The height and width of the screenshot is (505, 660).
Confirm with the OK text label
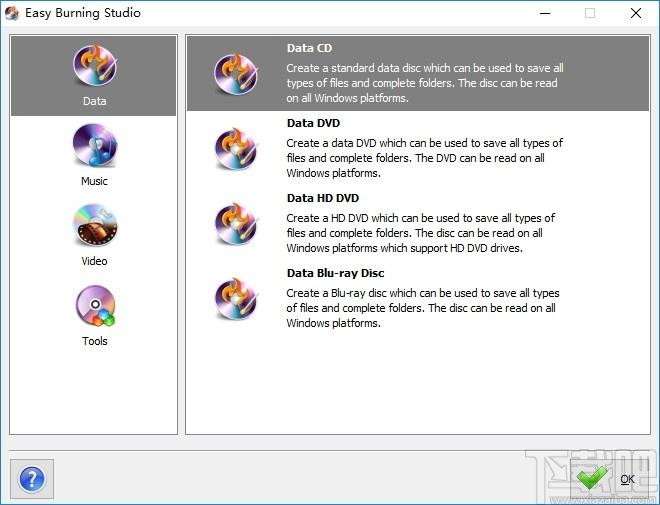click(x=627, y=479)
